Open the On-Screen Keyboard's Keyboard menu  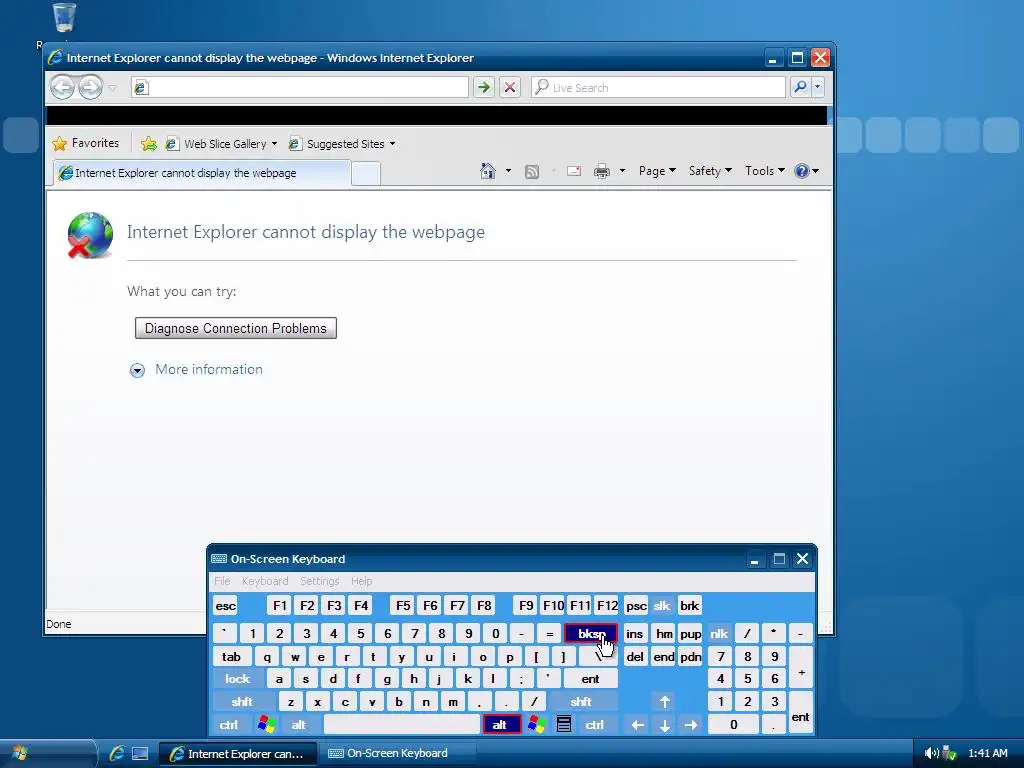click(x=265, y=581)
